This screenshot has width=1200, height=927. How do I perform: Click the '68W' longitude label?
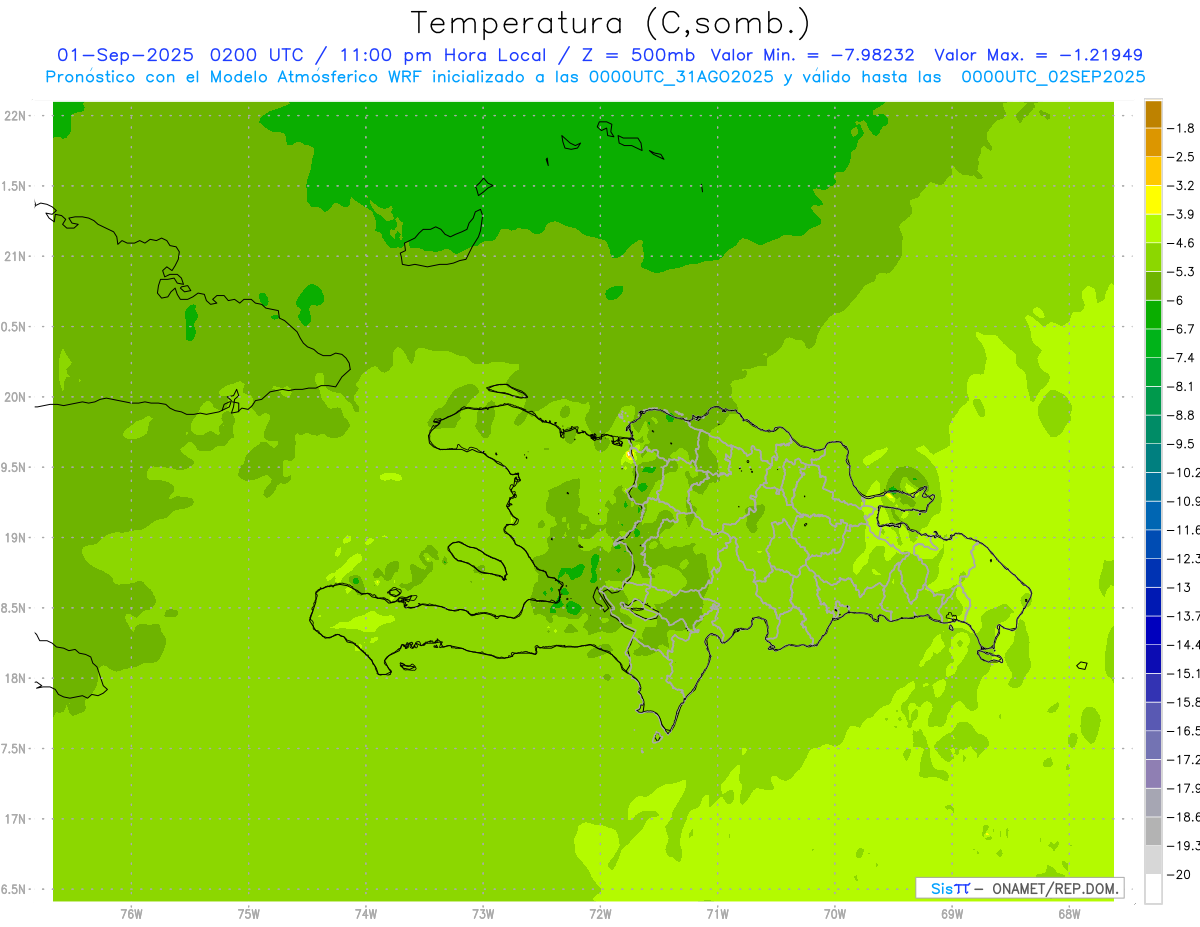point(1069,914)
